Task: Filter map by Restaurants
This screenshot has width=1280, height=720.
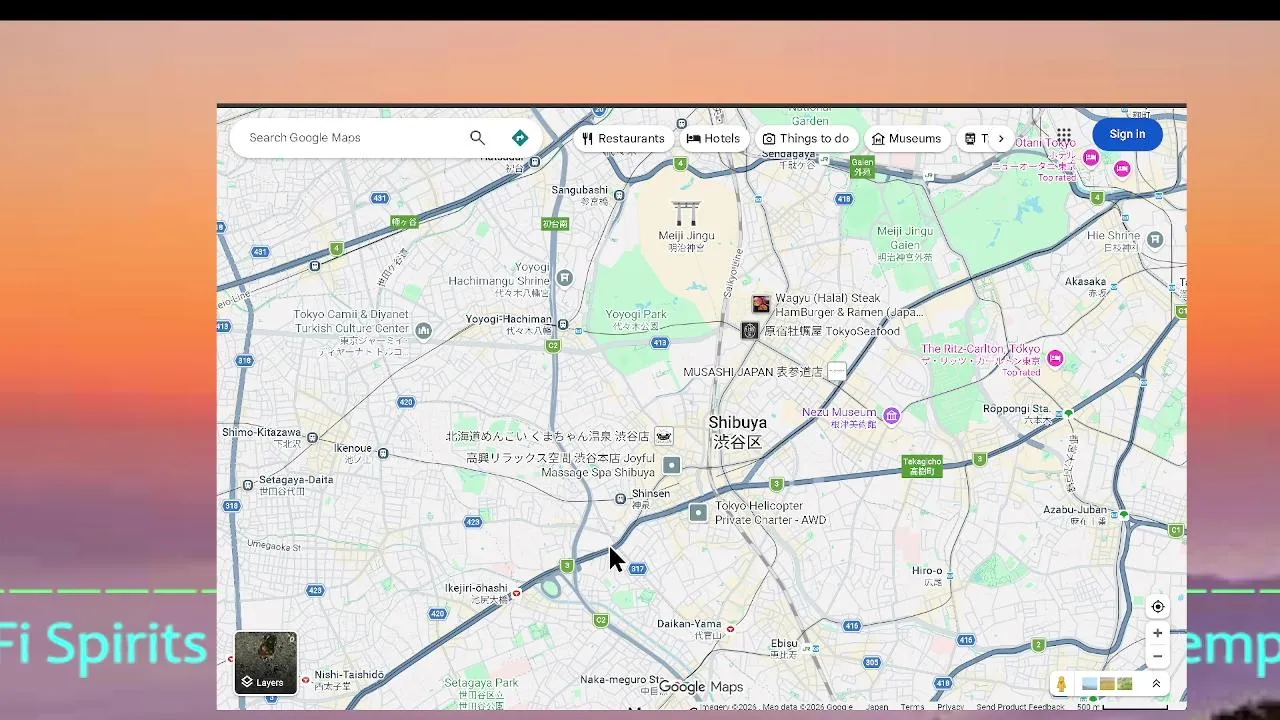Action: (x=622, y=139)
